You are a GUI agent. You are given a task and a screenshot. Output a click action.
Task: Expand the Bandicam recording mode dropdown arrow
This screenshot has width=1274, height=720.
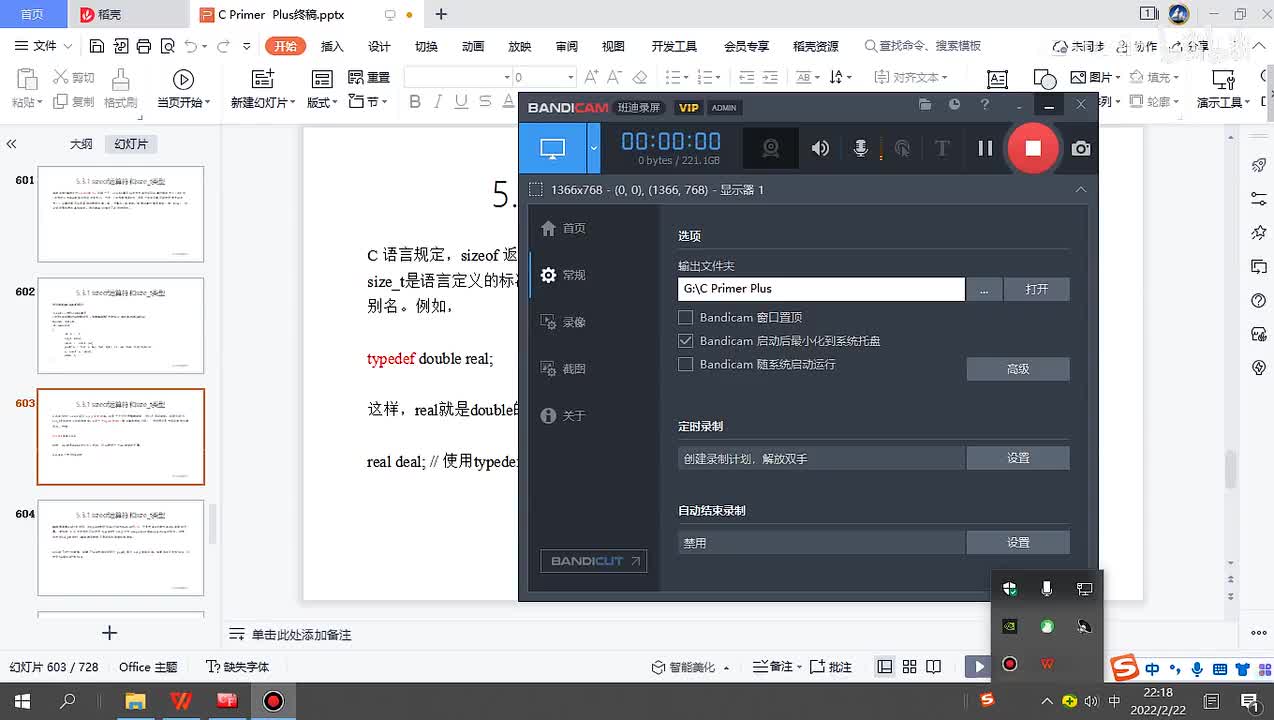(593, 148)
